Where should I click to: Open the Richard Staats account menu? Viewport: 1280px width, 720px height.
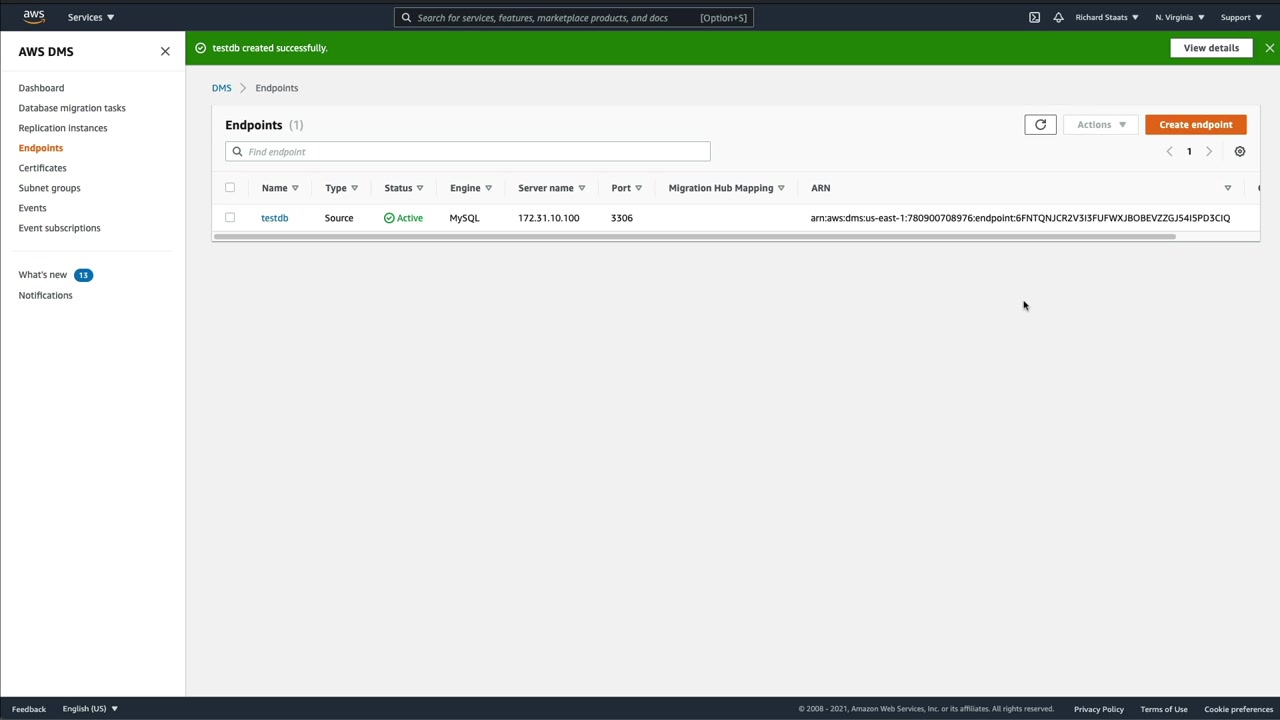(x=1106, y=17)
